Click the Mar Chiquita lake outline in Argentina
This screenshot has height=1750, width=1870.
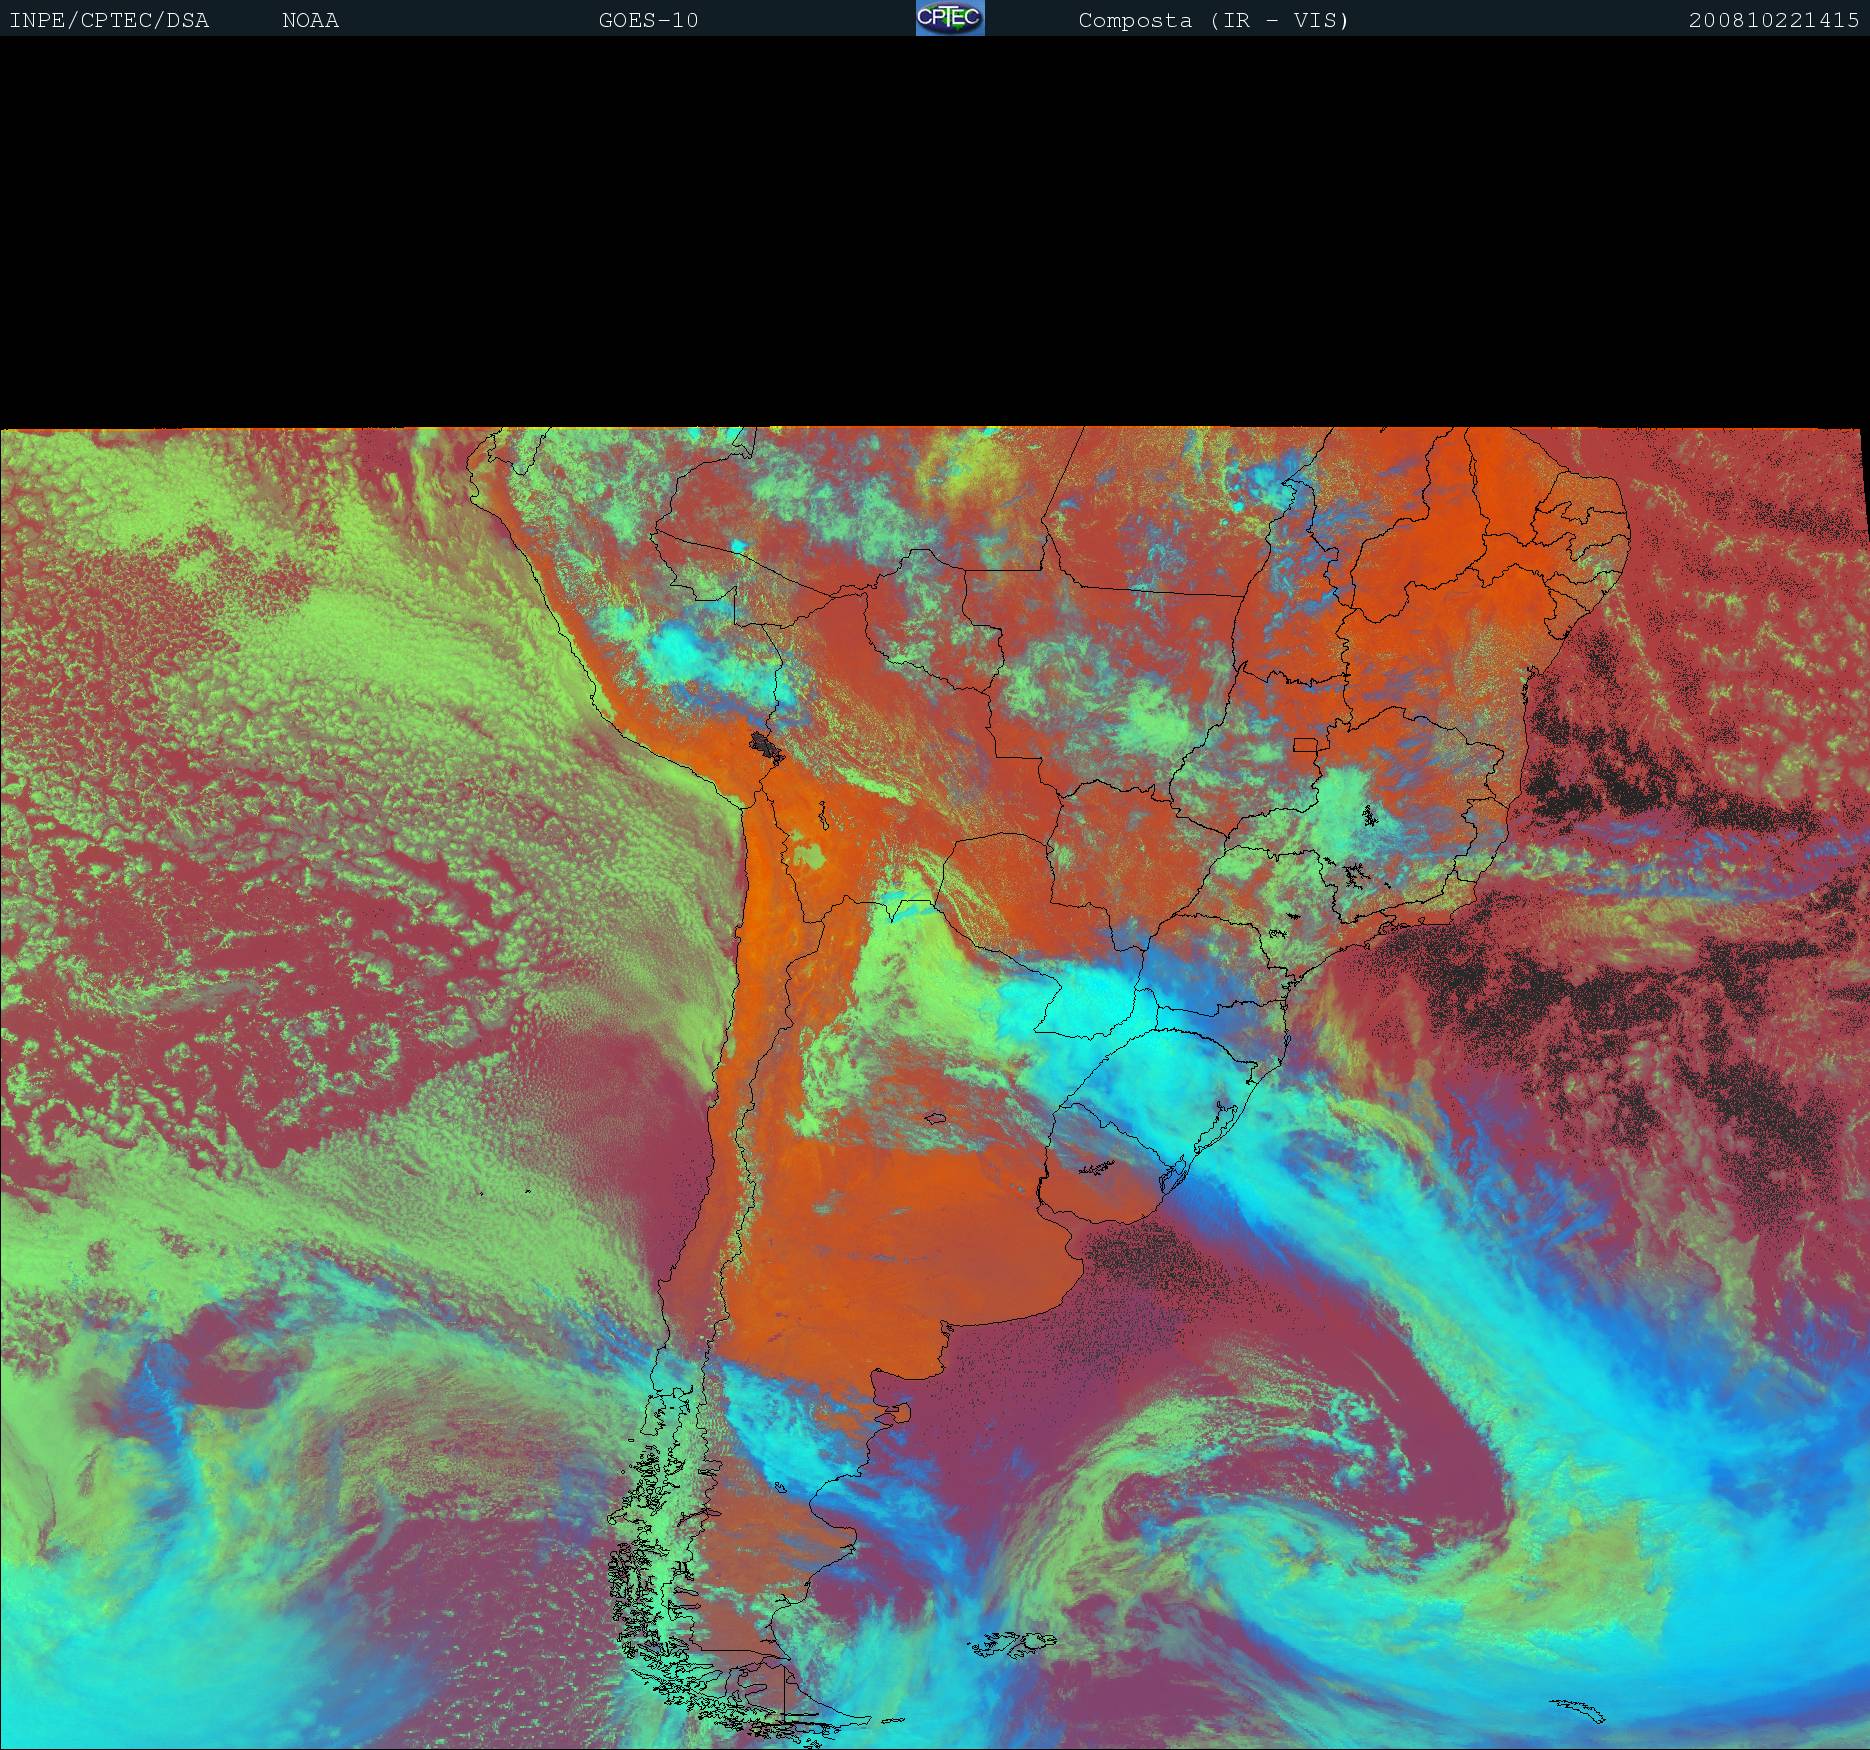click(935, 1118)
